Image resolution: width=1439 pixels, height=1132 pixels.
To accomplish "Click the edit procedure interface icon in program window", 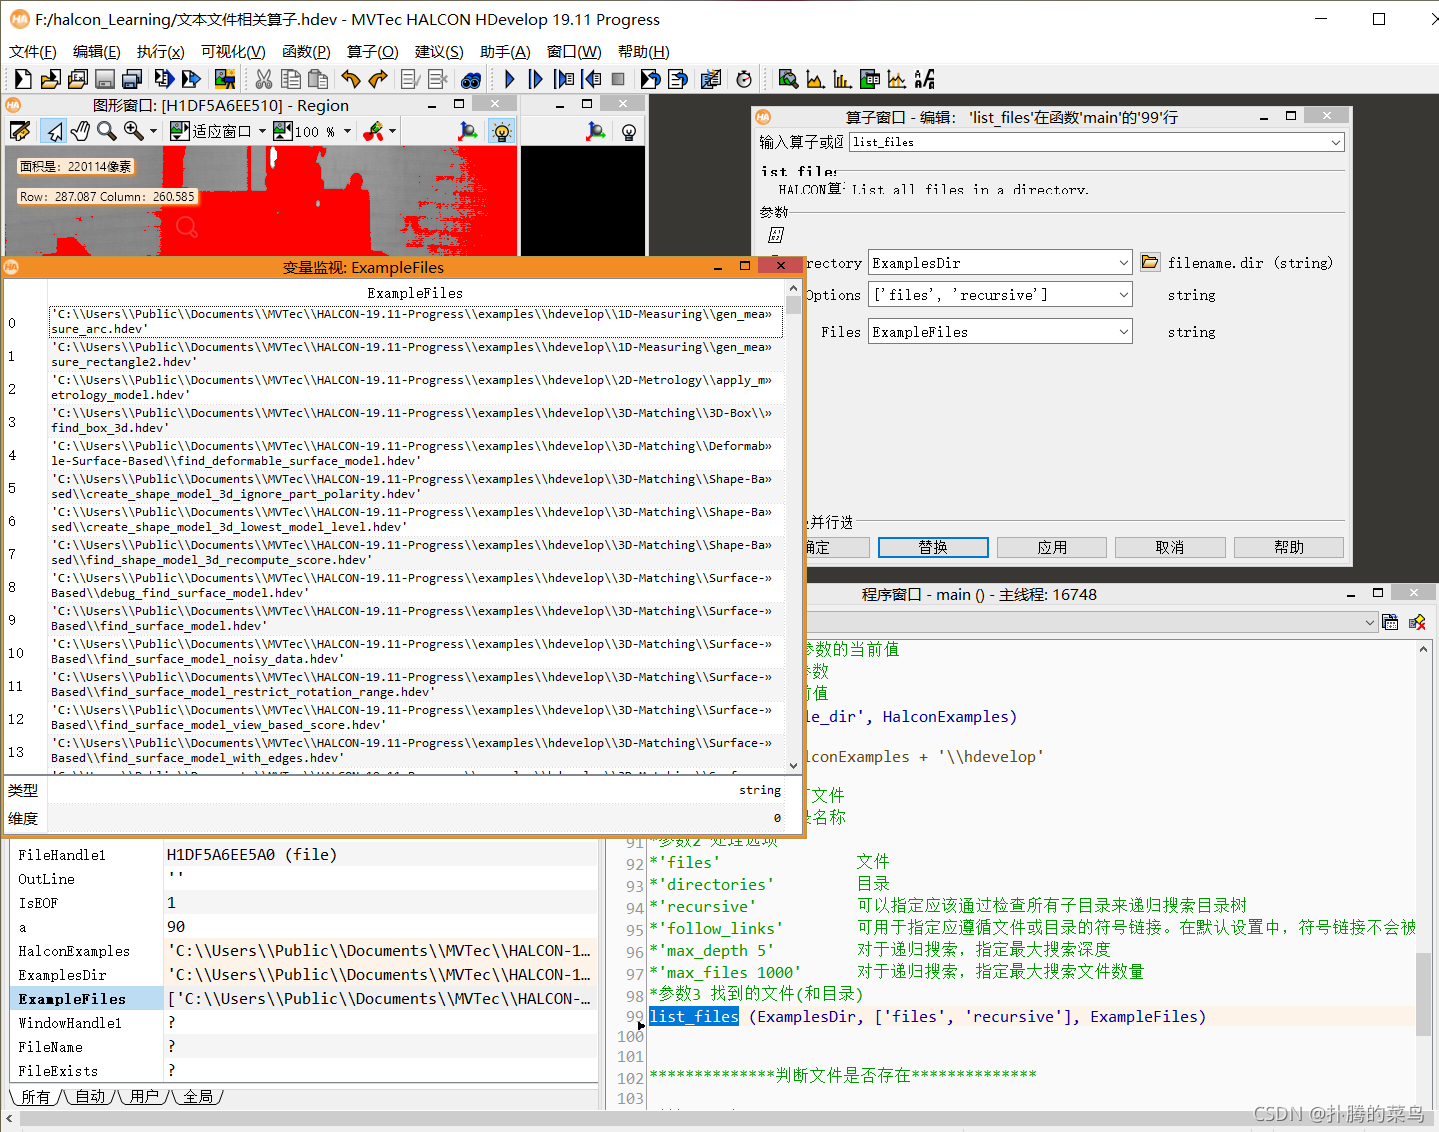I will (x=1390, y=622).
